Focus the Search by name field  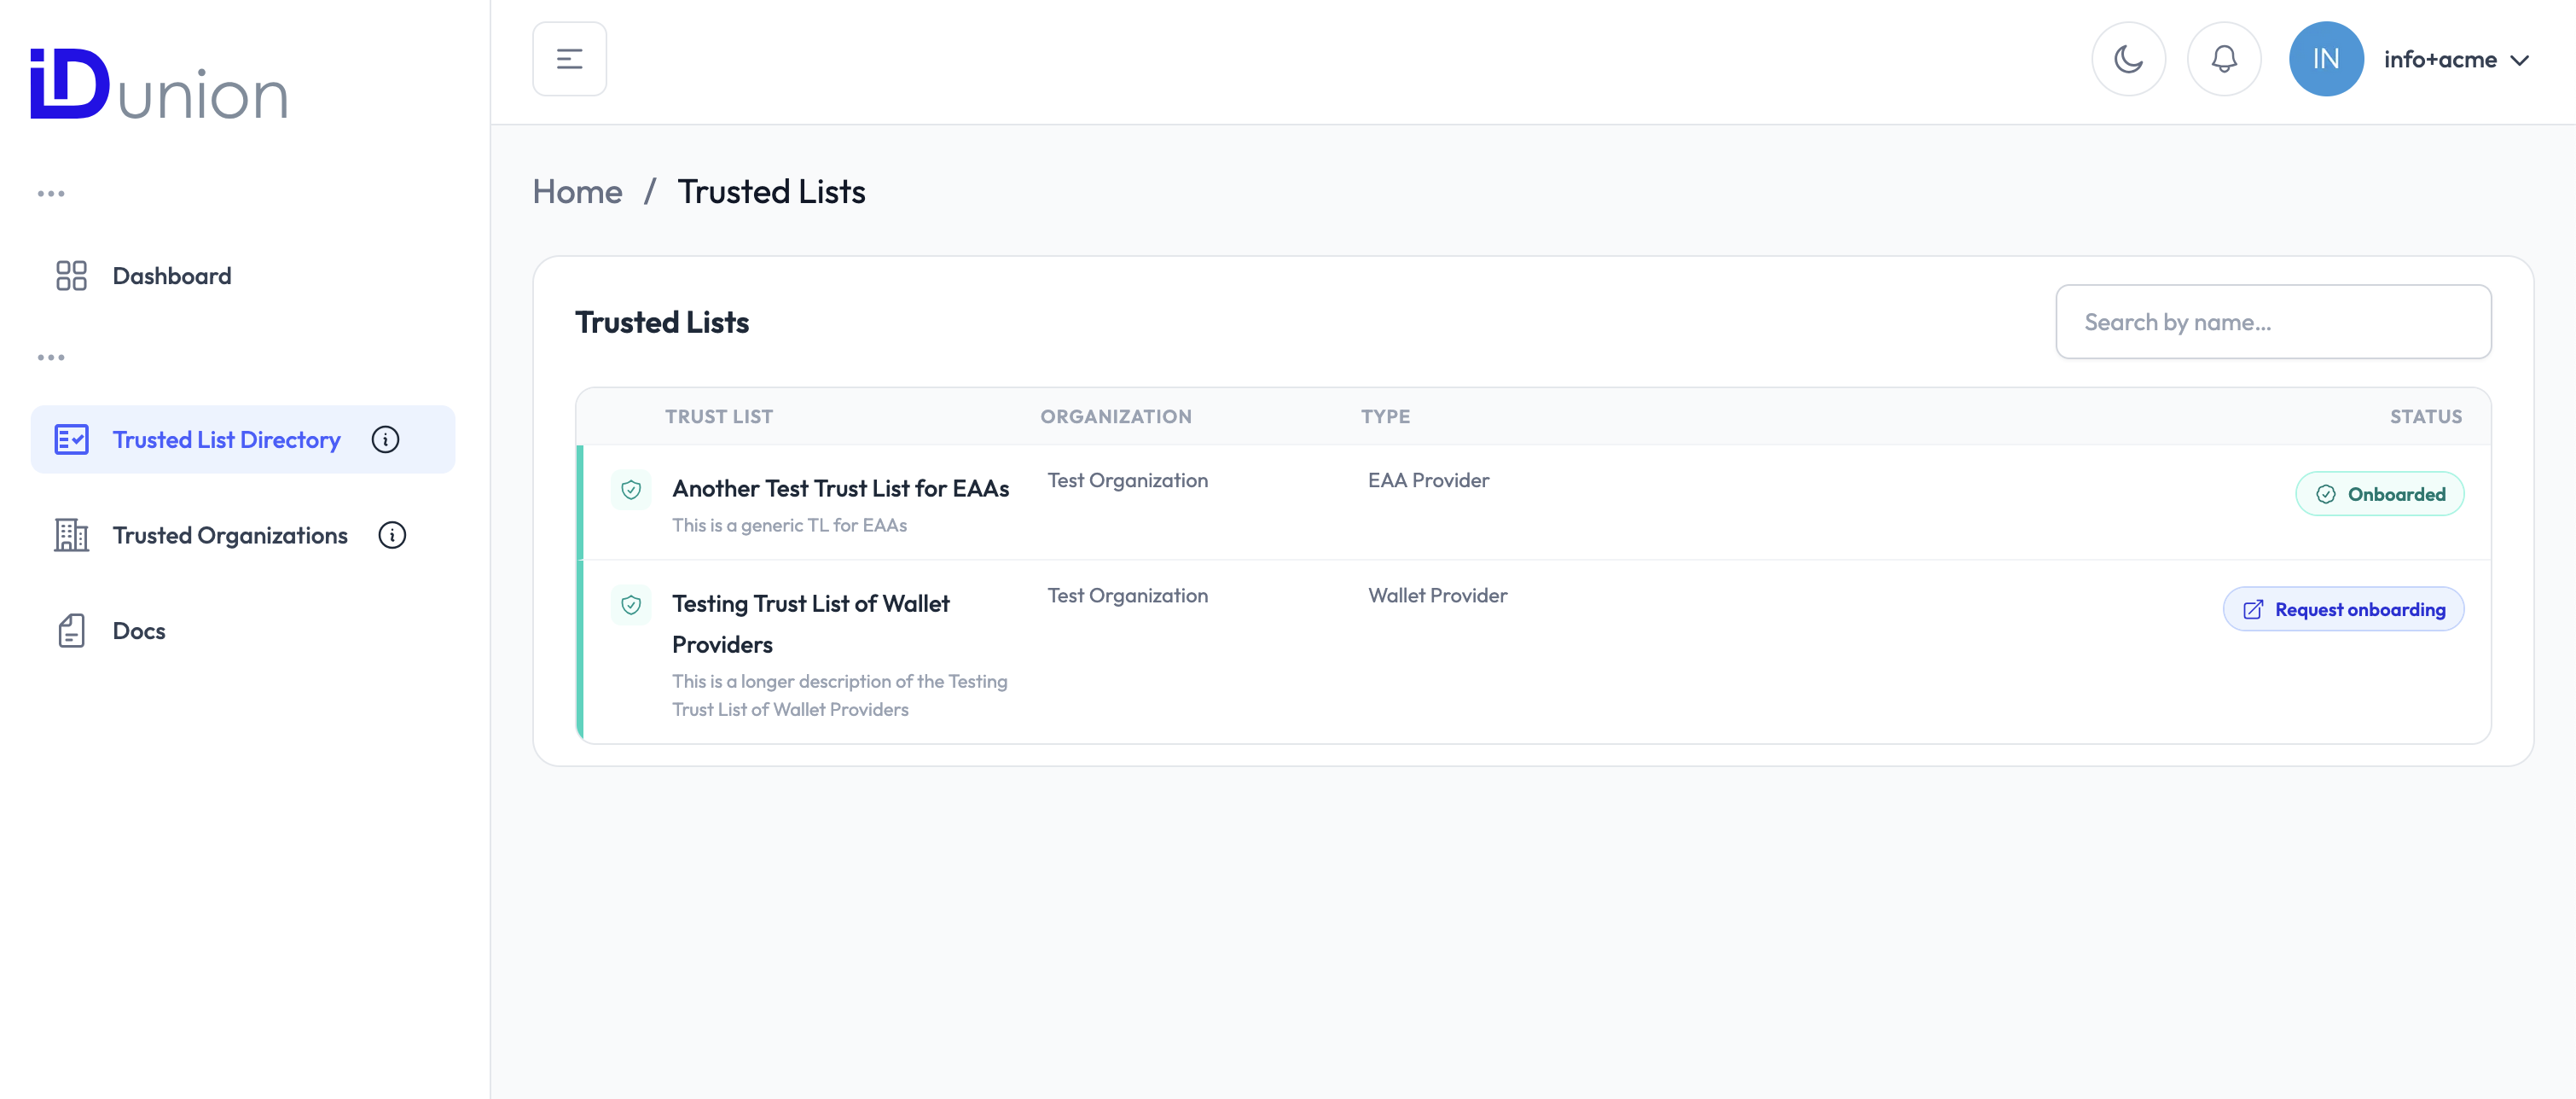coord(2272,322)
